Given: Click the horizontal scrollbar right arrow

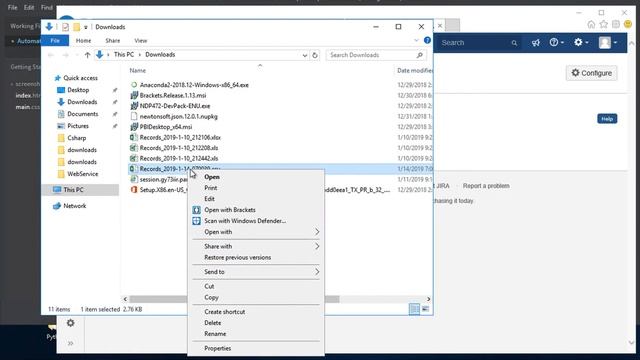Looking at the screenshot, I should point(429,299).
